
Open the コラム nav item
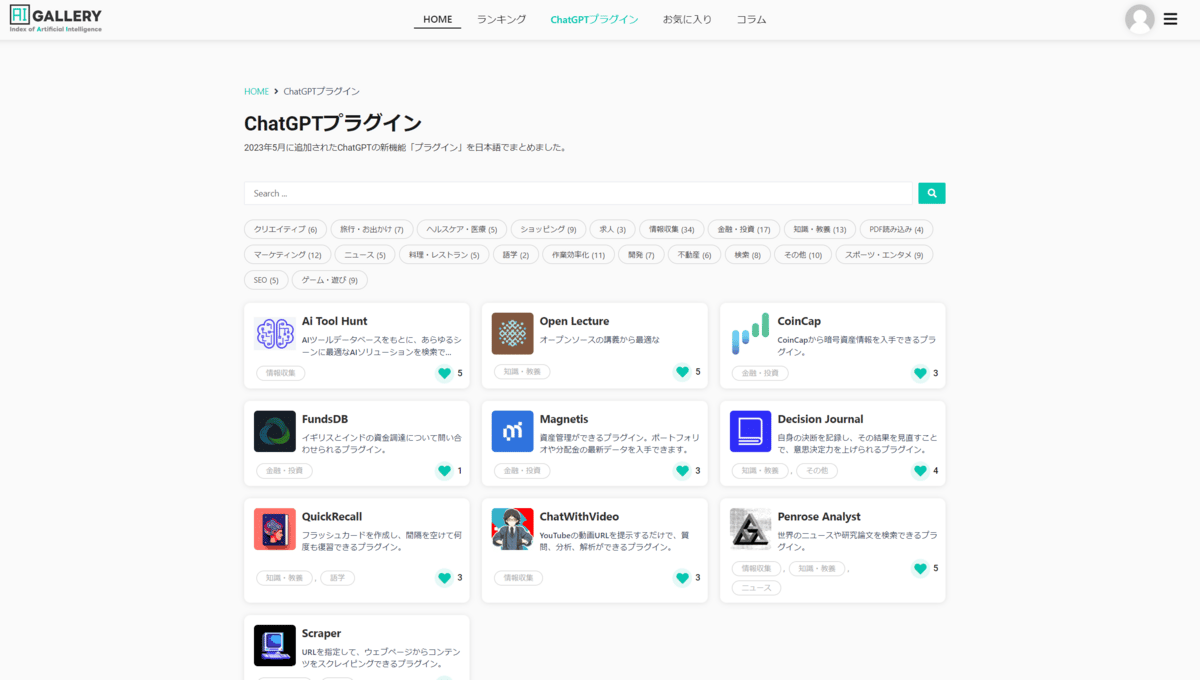(x=752, y=19)
